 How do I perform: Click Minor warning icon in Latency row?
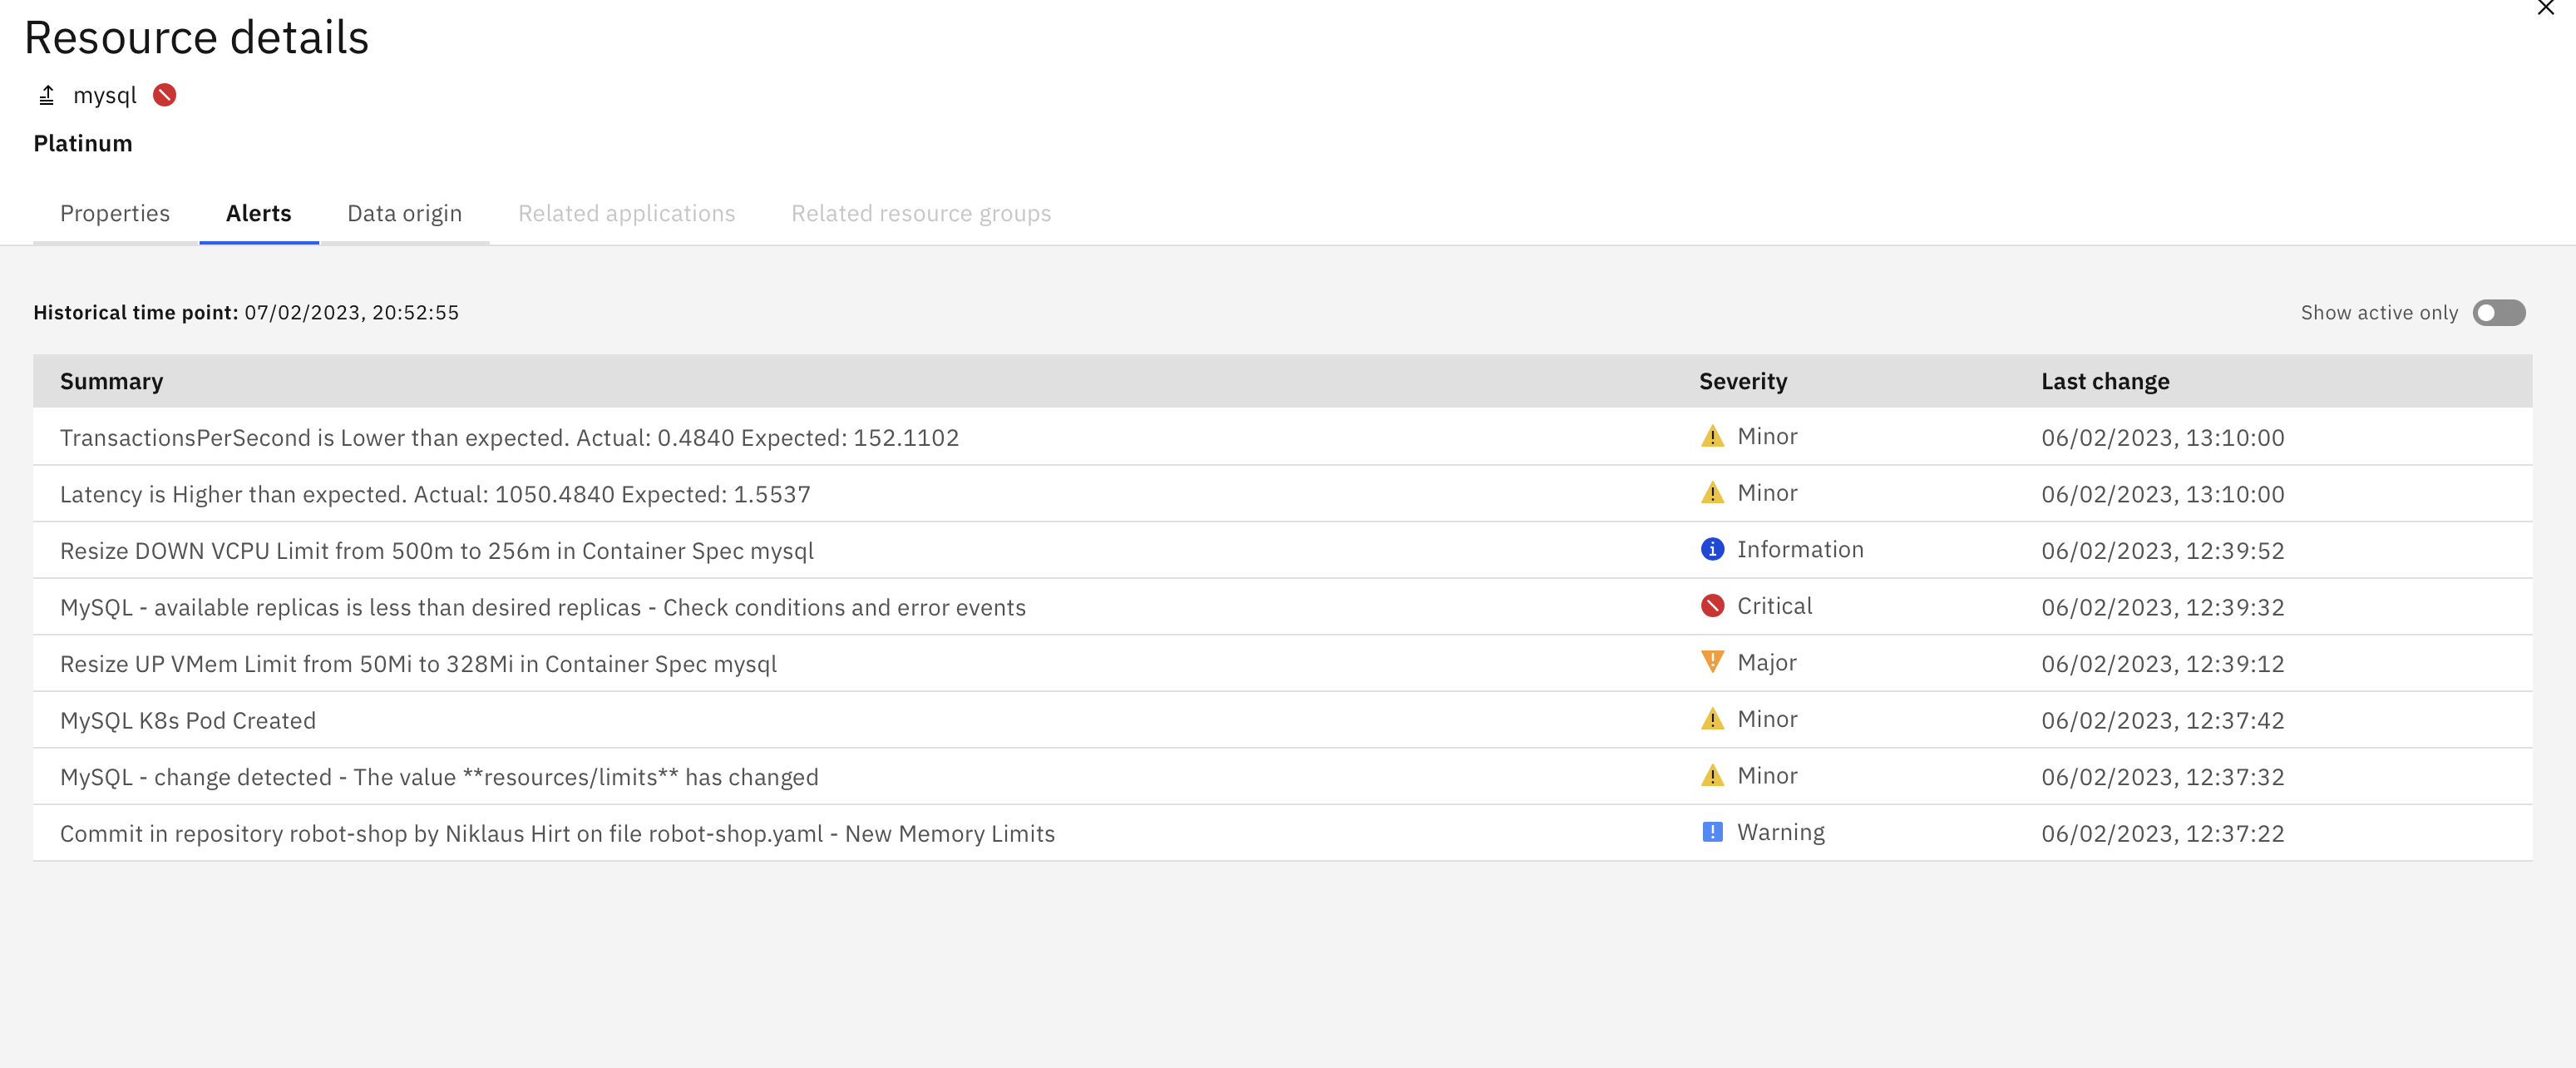(1712, 494)
